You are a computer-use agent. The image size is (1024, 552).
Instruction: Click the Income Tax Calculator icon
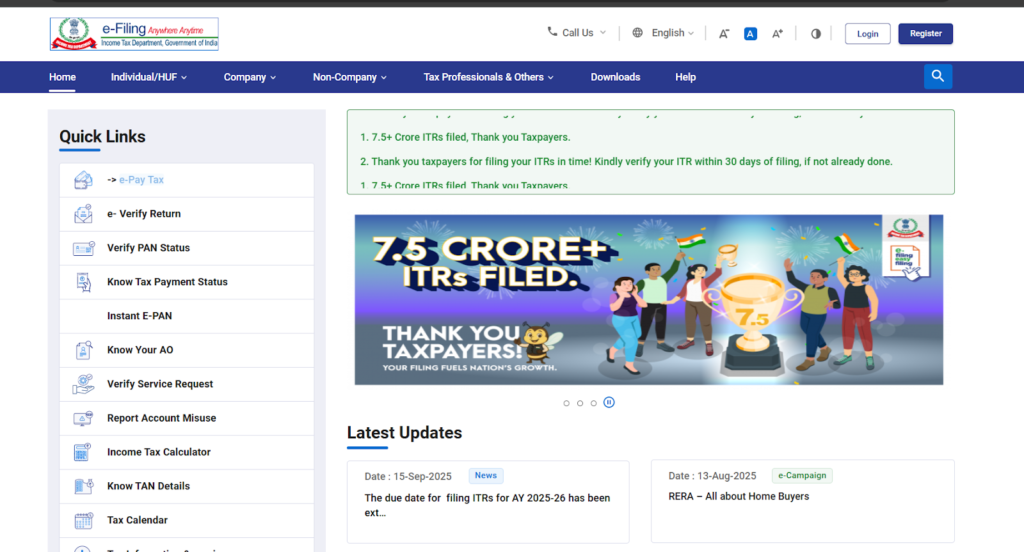tap(83, 452)
